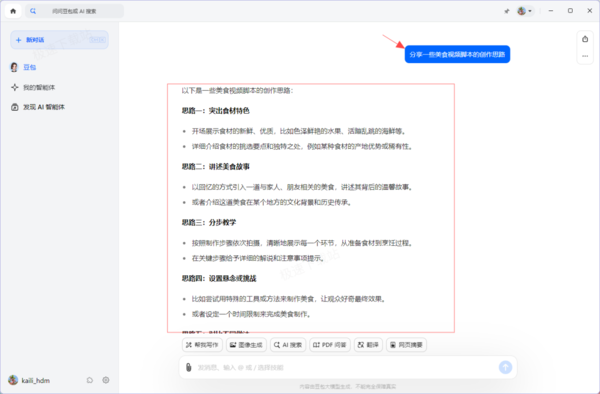The image size is (600, 394).
Task: Choose the 翻译 skill chip
Action: click(x=368, y=345)
